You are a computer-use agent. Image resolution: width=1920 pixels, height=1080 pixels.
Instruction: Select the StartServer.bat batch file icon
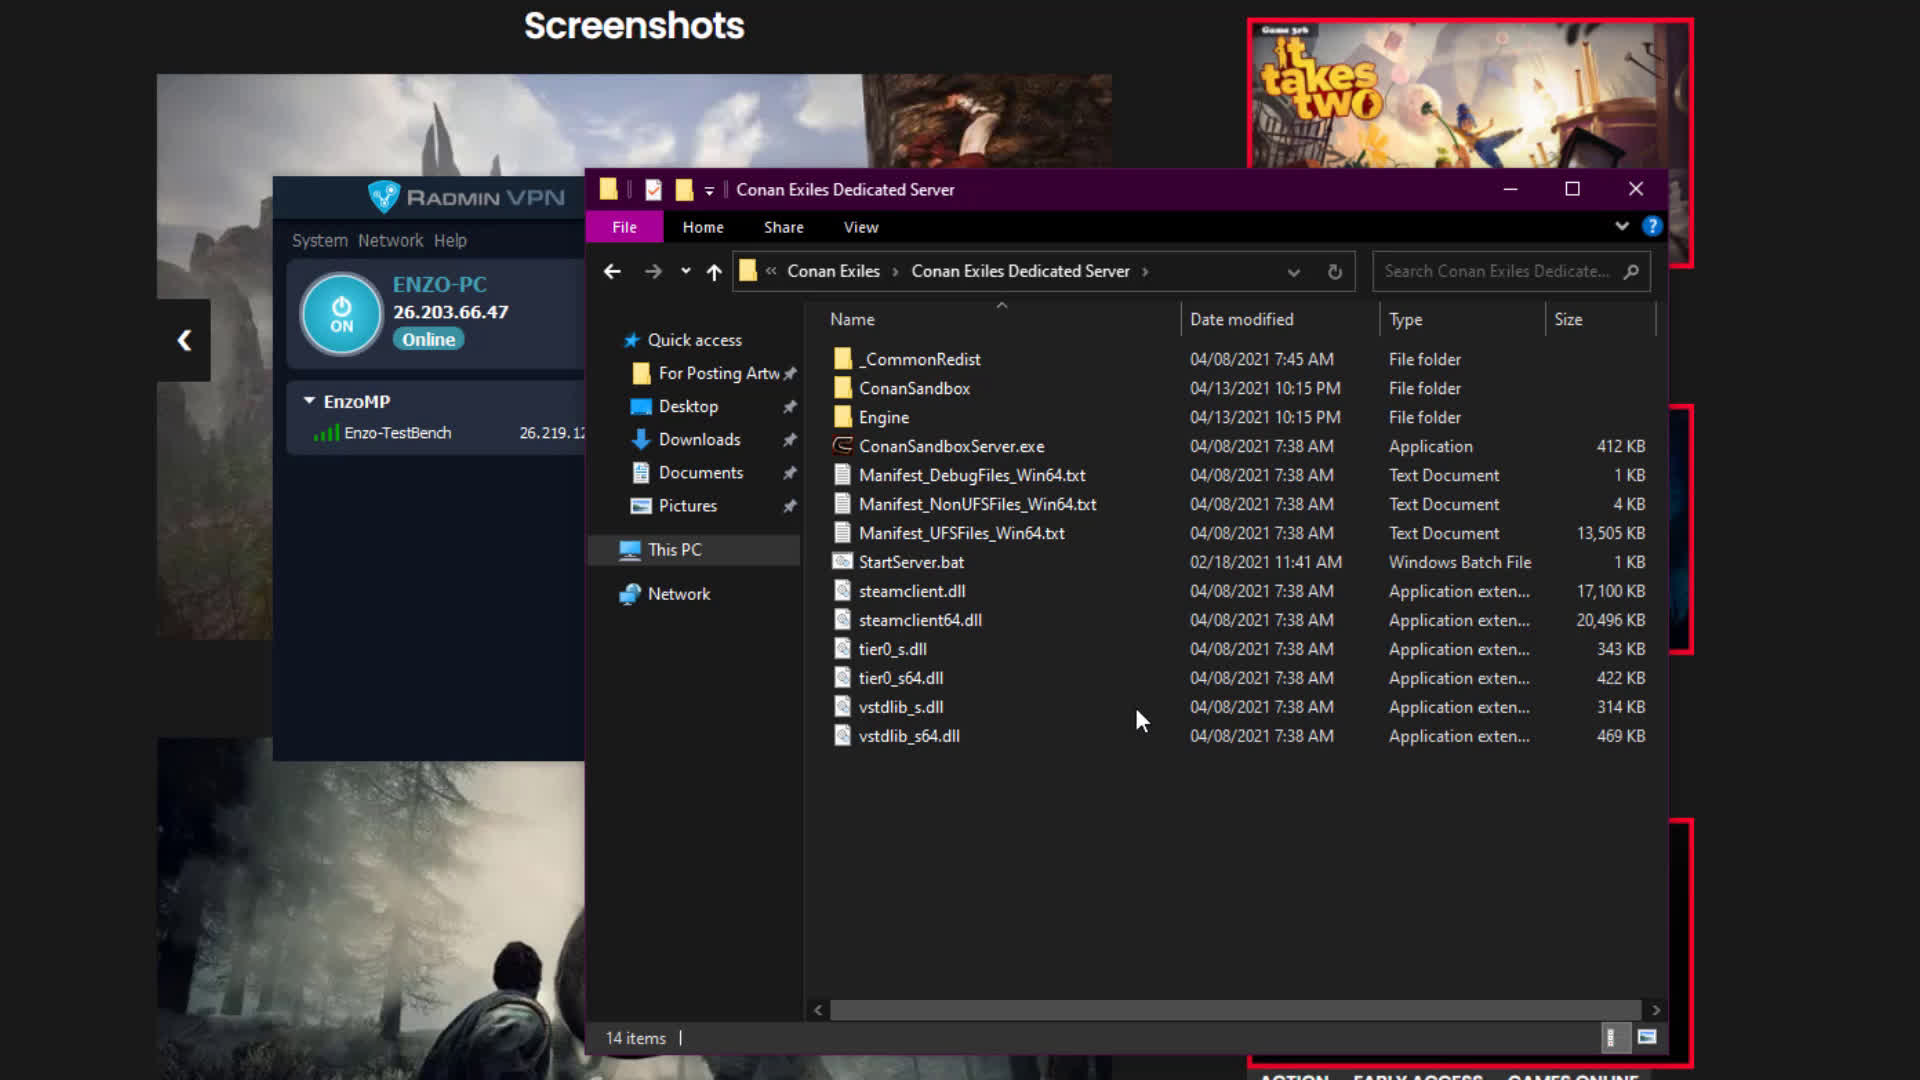point(843,562)
